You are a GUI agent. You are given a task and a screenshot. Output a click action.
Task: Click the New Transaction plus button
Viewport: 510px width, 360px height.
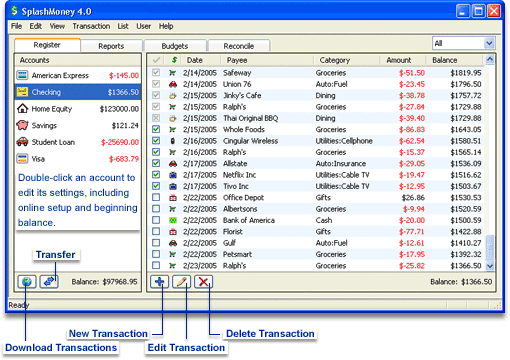click(x=159, y=282)
